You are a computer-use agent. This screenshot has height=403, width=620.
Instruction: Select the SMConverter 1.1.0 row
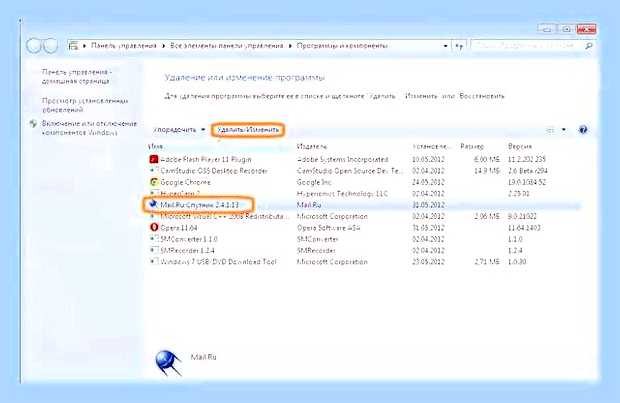364,239
